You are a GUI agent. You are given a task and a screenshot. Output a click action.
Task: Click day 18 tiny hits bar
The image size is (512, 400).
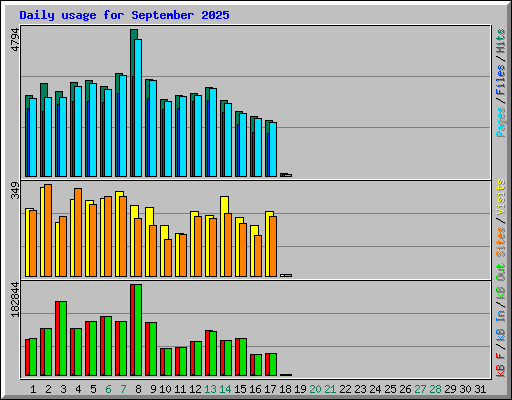(283, 175)
